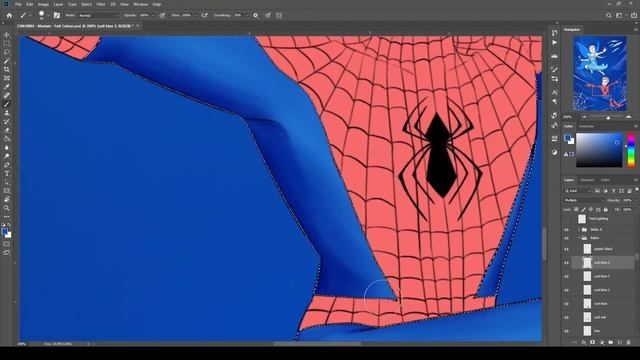Select the Eyedropper tool
Image resolution: width=640 pixels, height=360 pixels.
pos(7,87)
